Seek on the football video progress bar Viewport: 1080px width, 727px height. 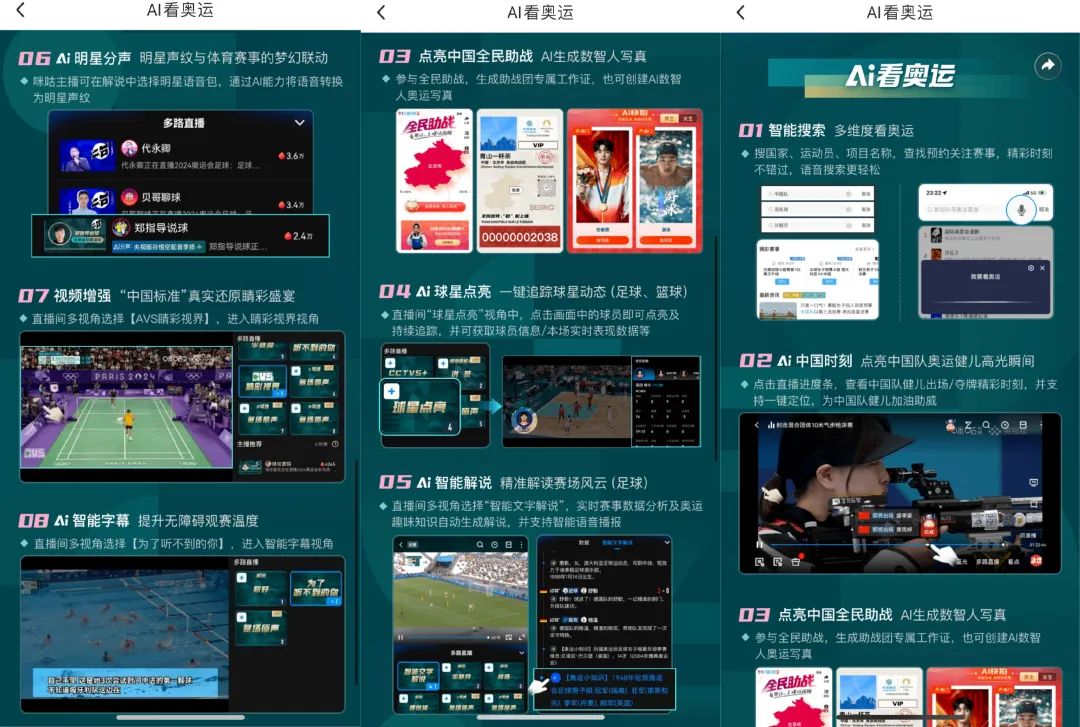[x=446, y=637]
